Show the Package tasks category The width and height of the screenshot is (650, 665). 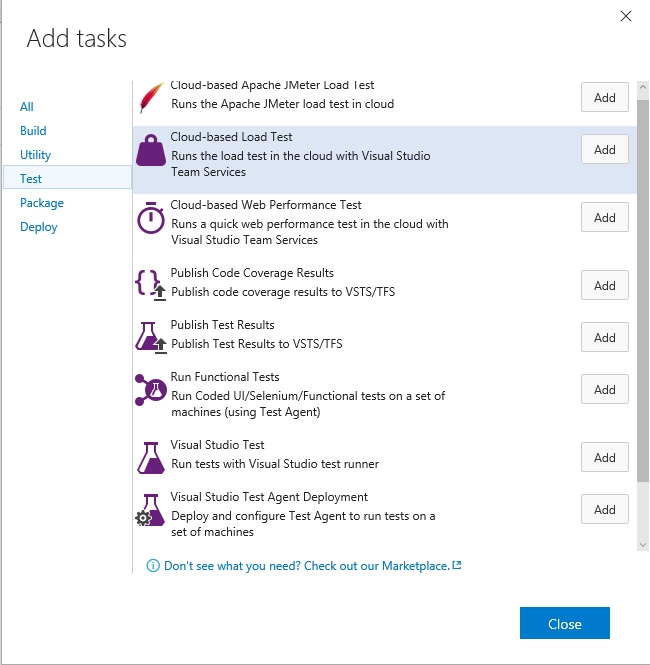coord(42,203)
